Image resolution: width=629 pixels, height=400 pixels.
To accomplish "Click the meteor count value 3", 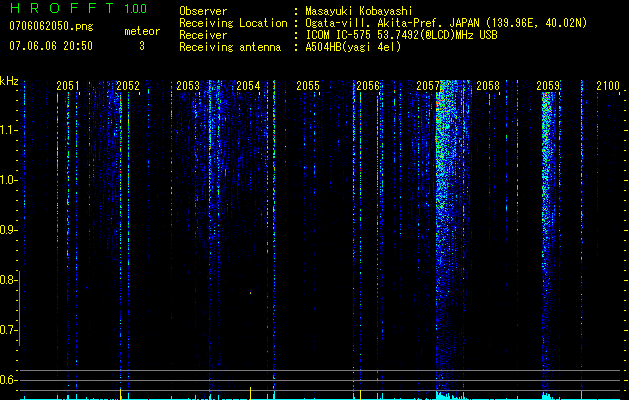I will pos(142,46).
